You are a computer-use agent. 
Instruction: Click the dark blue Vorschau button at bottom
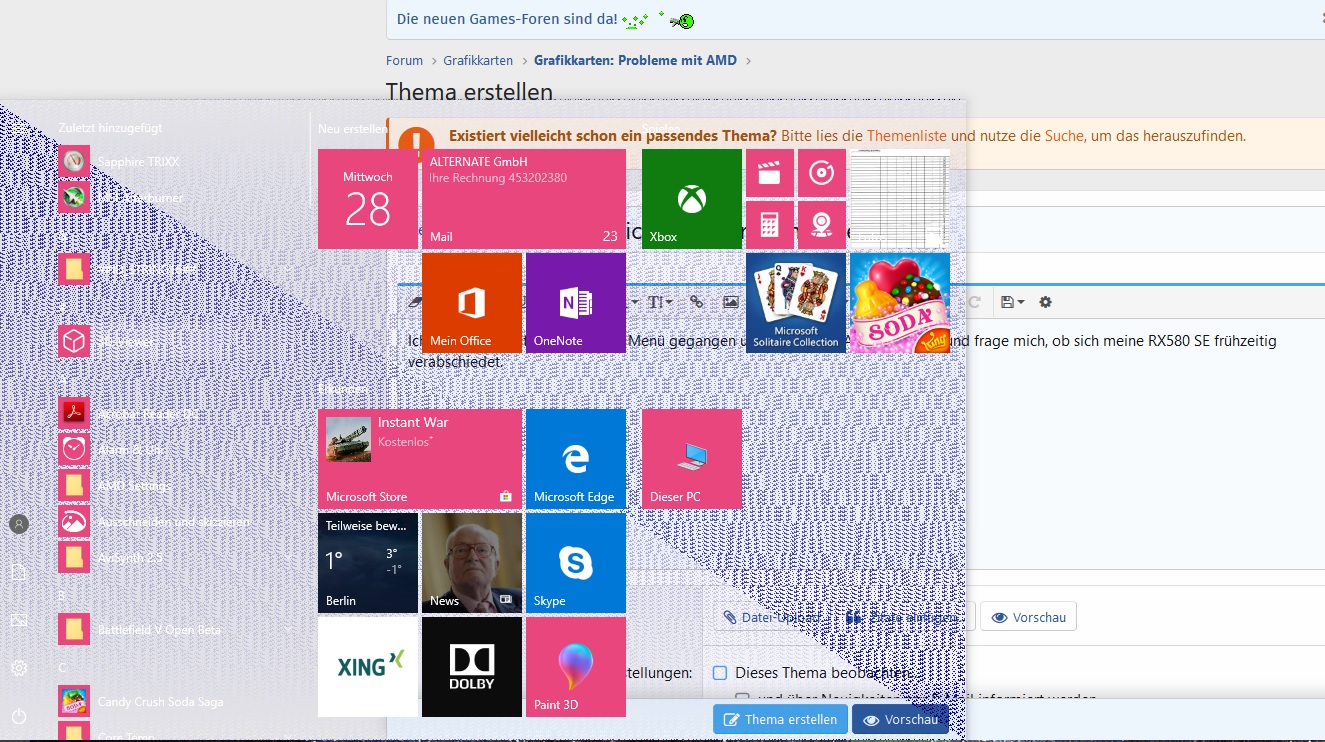[x=900, y=720]
